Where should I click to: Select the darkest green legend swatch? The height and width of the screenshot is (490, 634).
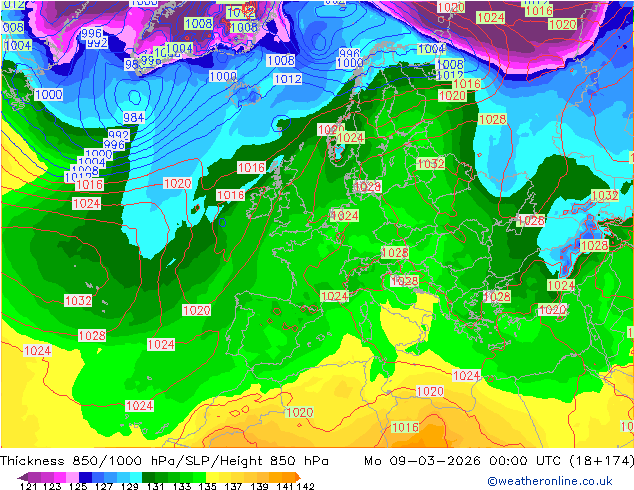(x=148, y=477)
